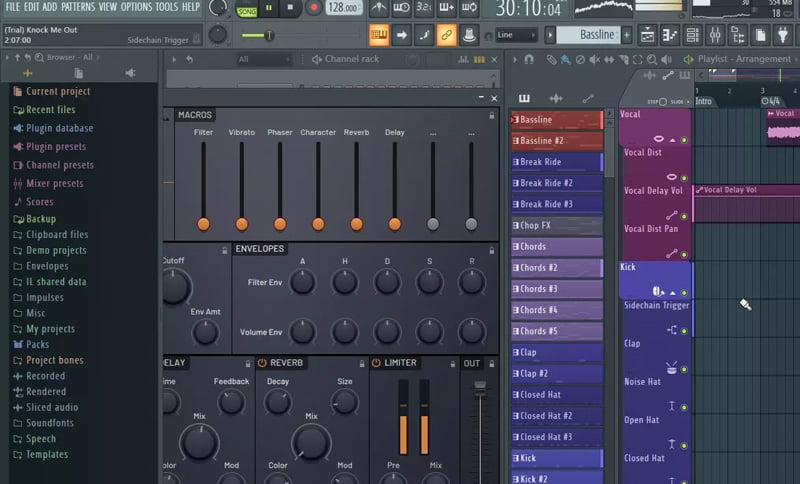Toggle the arrow step-editing button
The width and height of the screenshot is (800, 484).
tap(402, 35)
